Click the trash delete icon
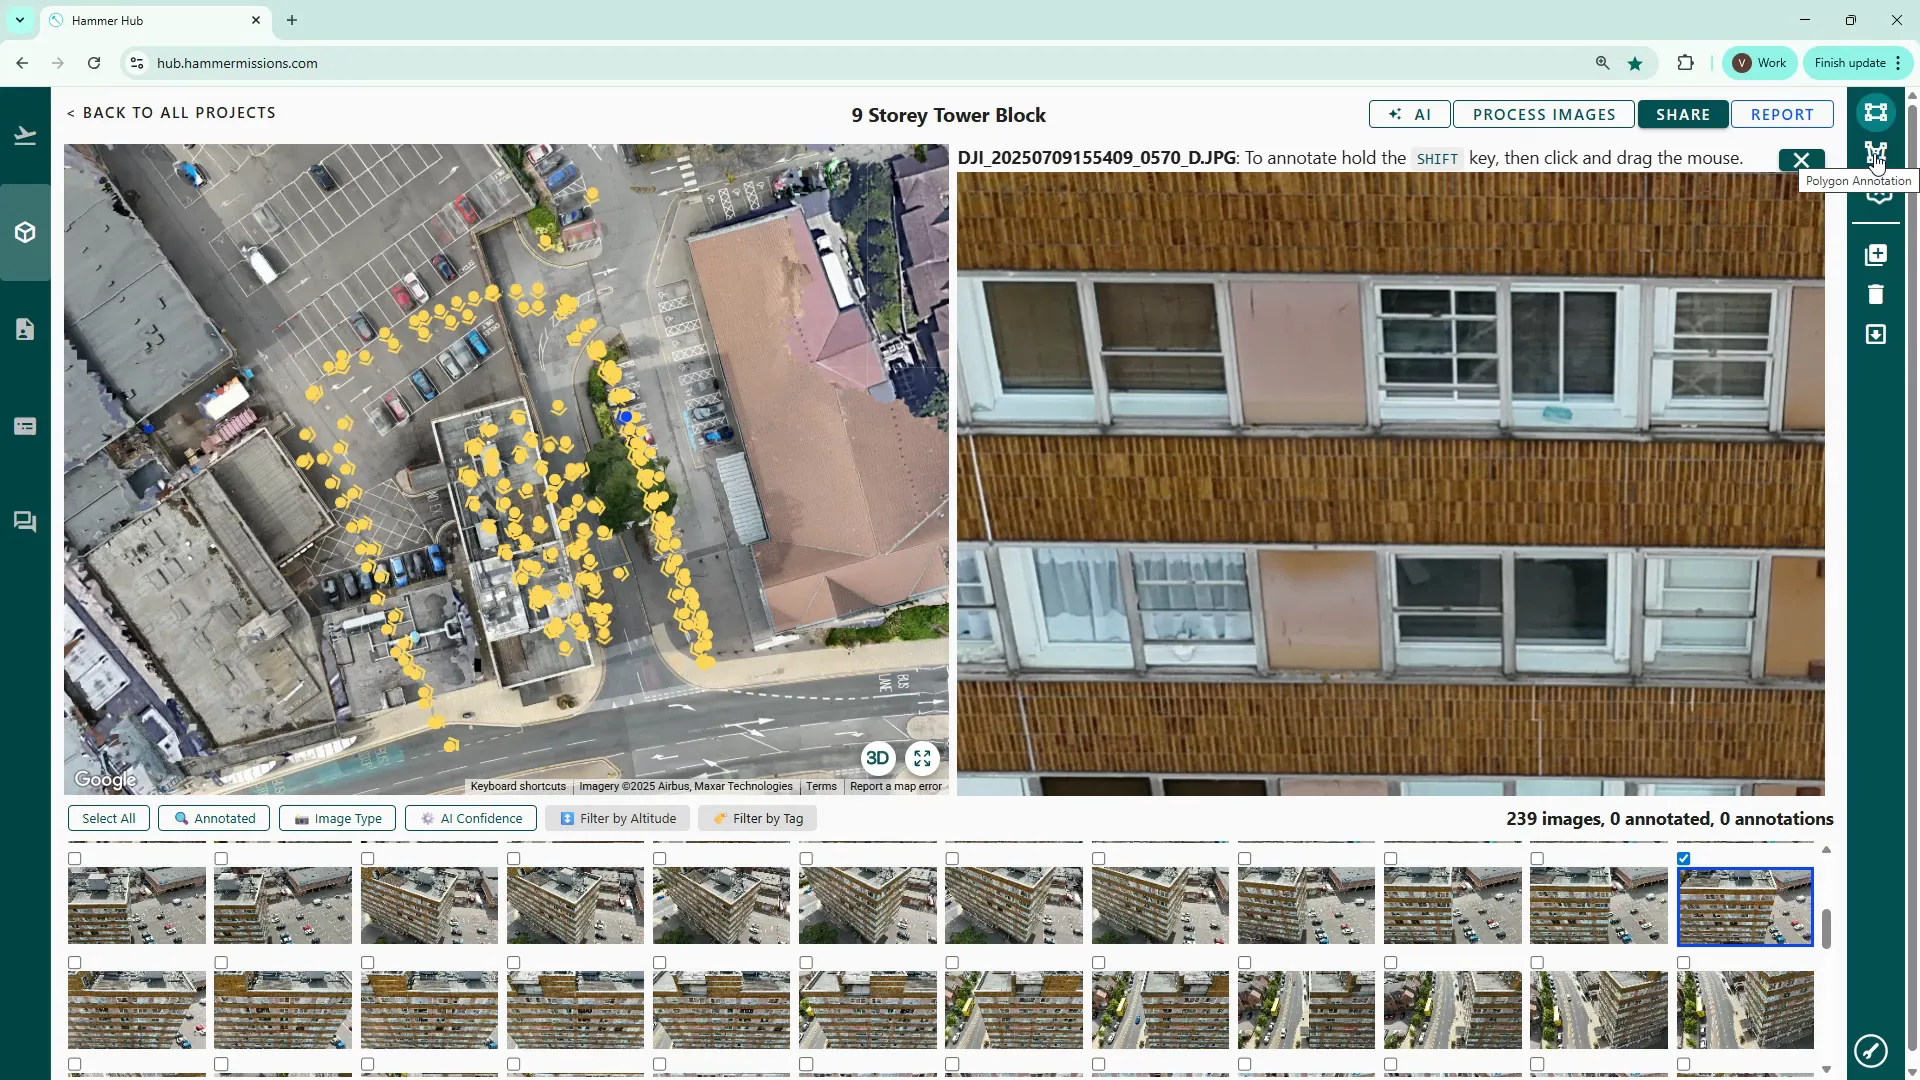 [x=1875, y=294]
